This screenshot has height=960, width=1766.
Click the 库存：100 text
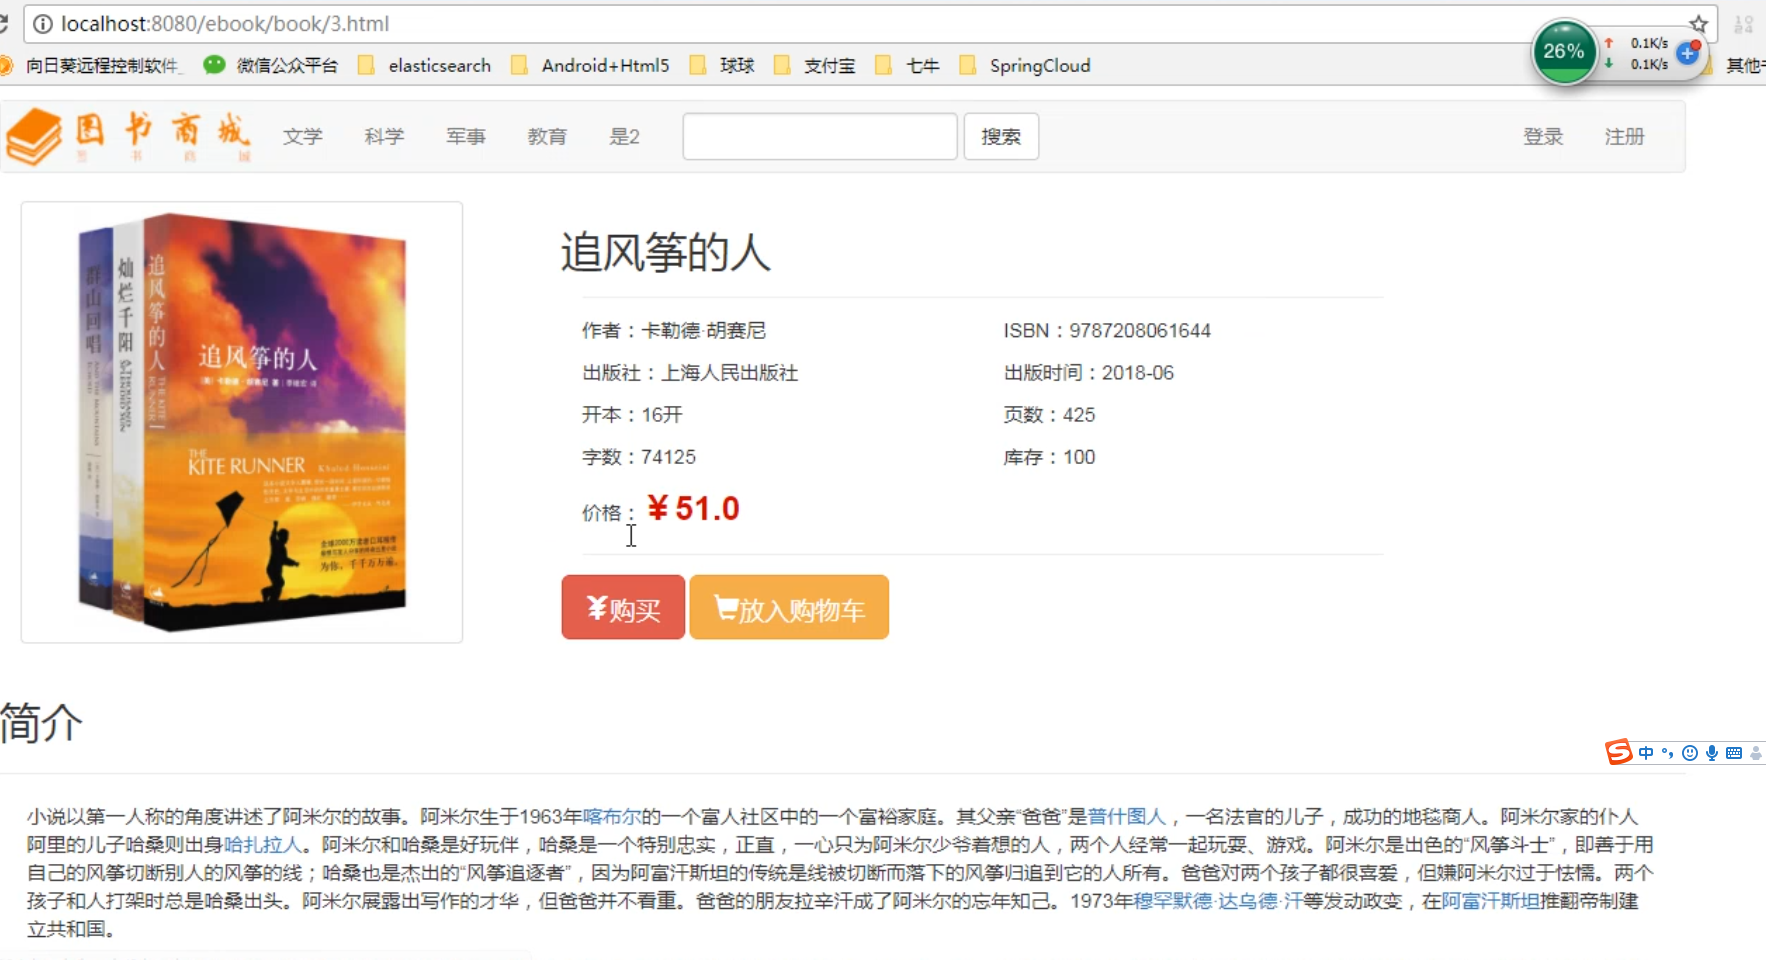[1049, 457]
